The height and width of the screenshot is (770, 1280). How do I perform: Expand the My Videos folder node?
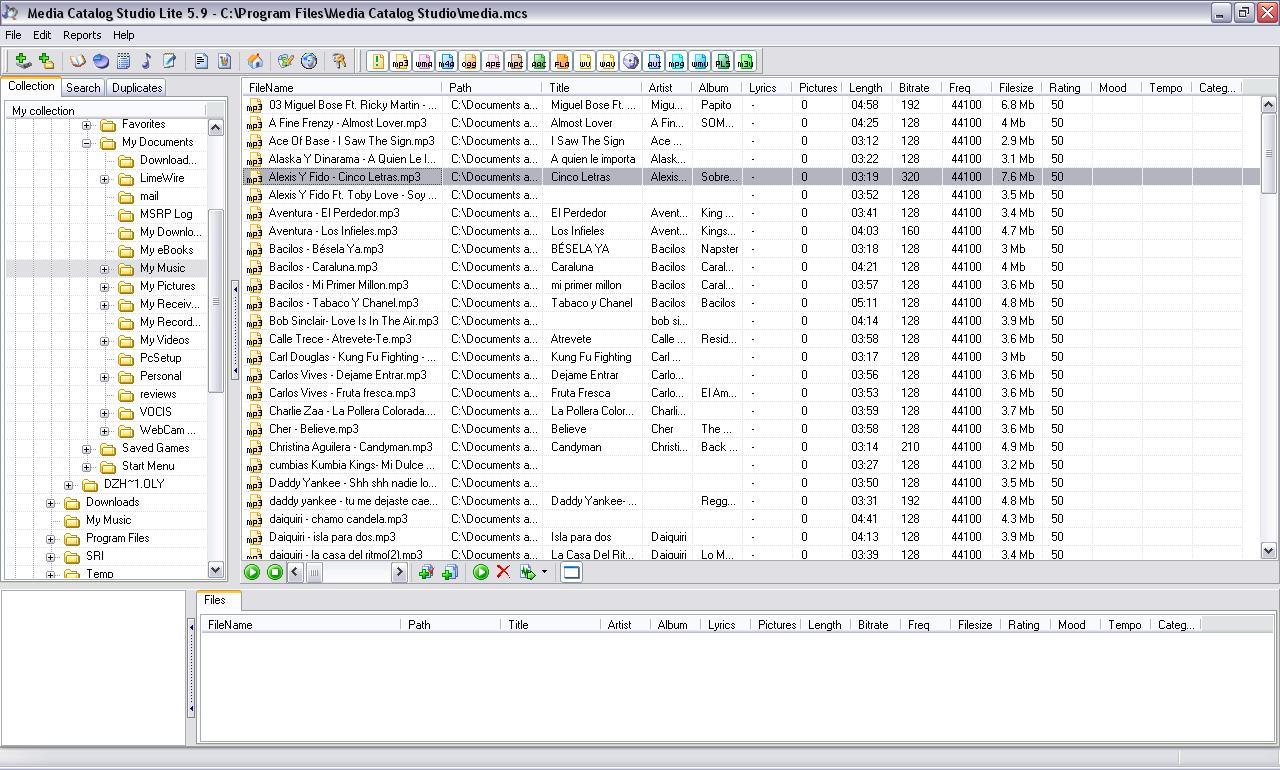coord(105,341)
